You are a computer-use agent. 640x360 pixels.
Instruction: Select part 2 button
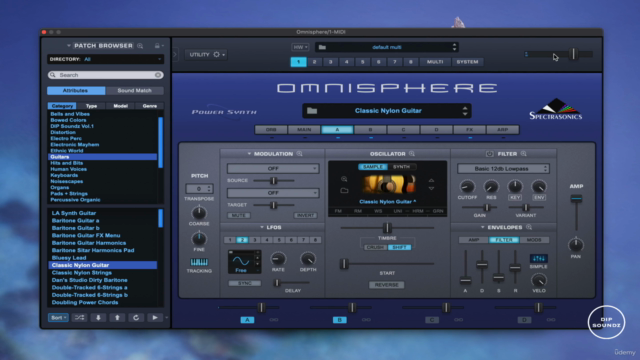point(314,62)
